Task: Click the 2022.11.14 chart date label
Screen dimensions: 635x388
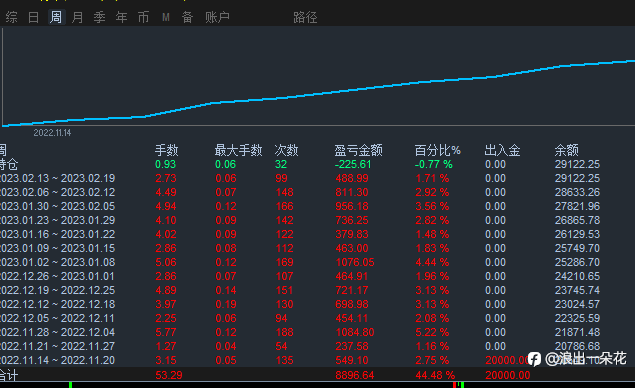Action: pos(52,133)
